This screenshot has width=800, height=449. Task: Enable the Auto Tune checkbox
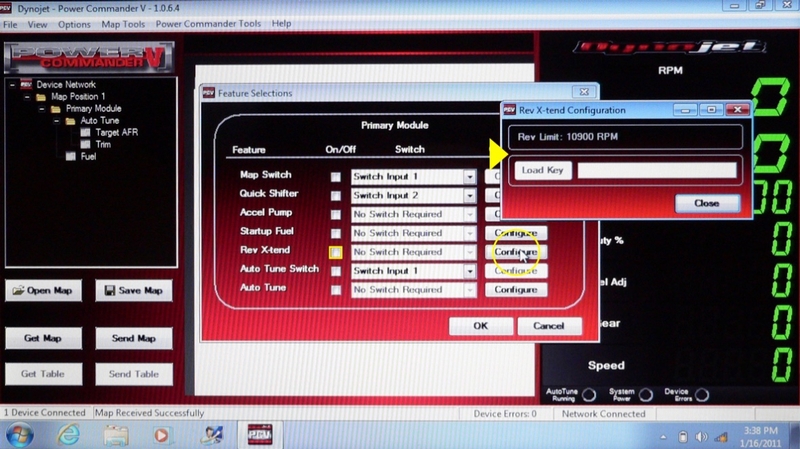coord(336,290)
